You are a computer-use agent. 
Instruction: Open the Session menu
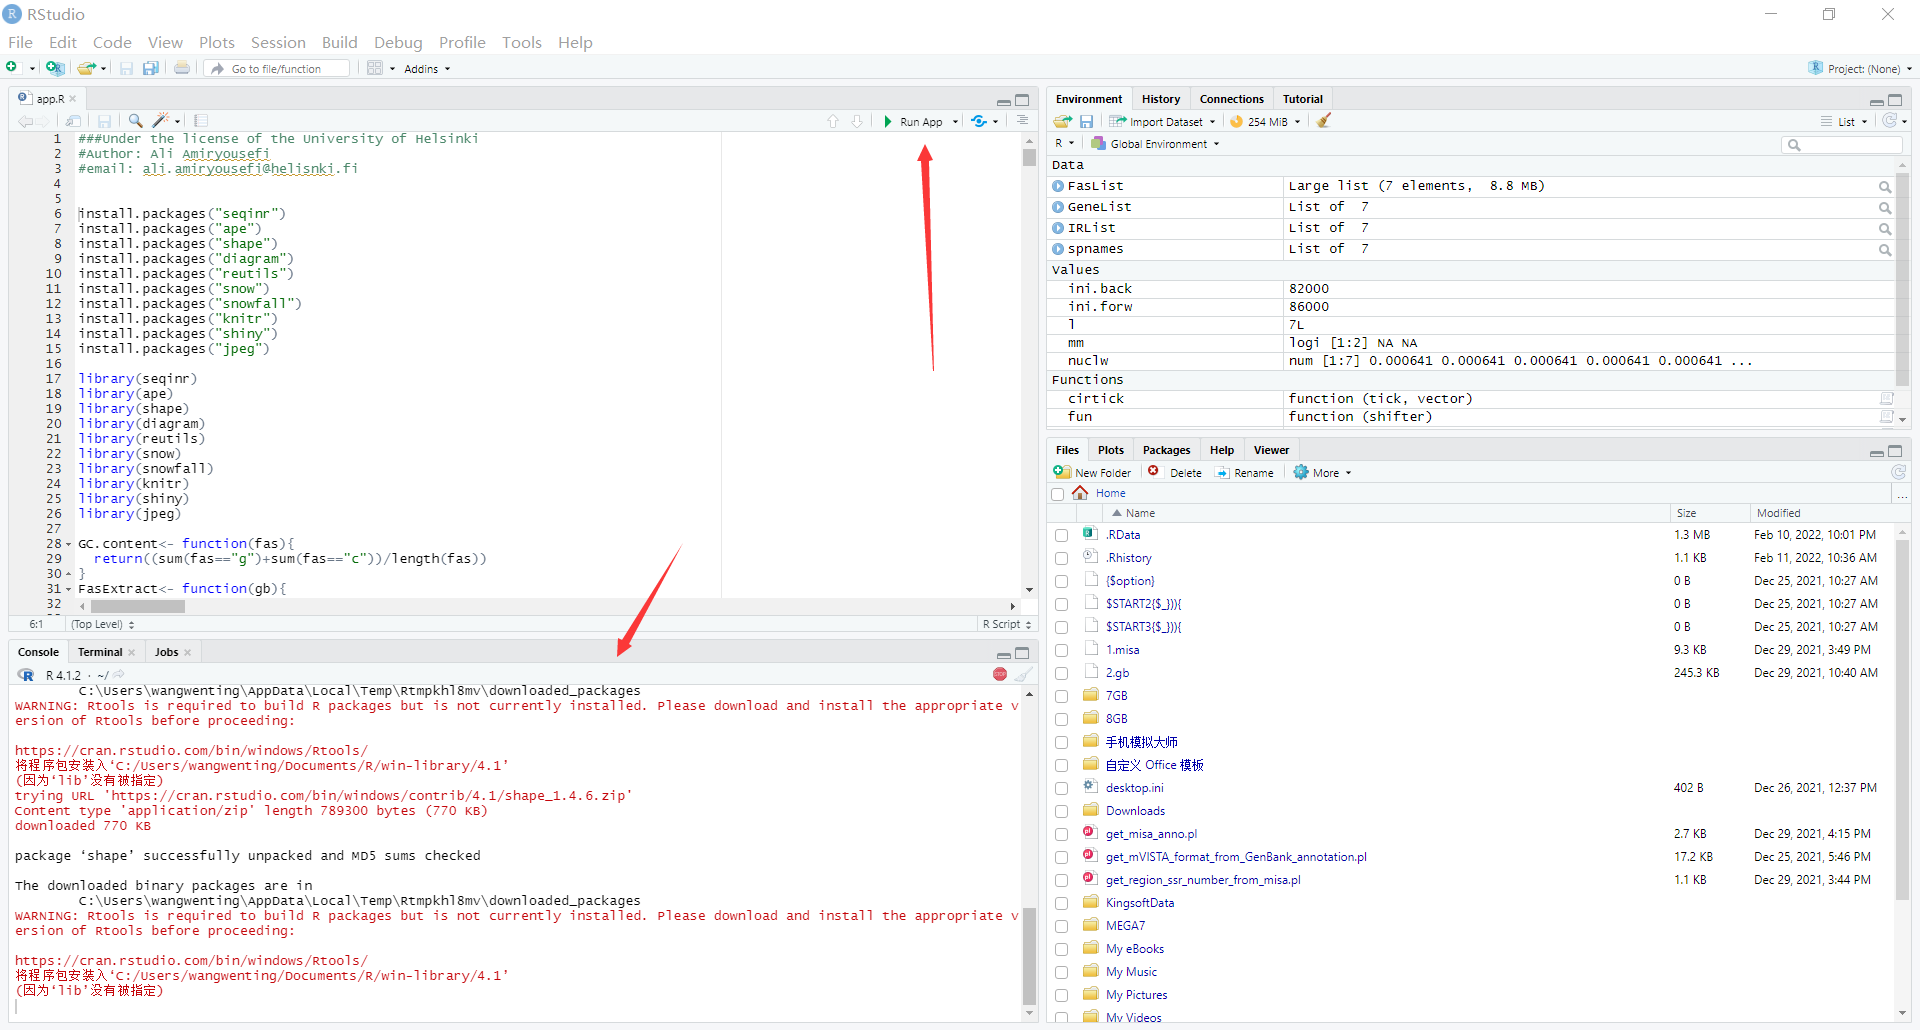click(278, 42)
